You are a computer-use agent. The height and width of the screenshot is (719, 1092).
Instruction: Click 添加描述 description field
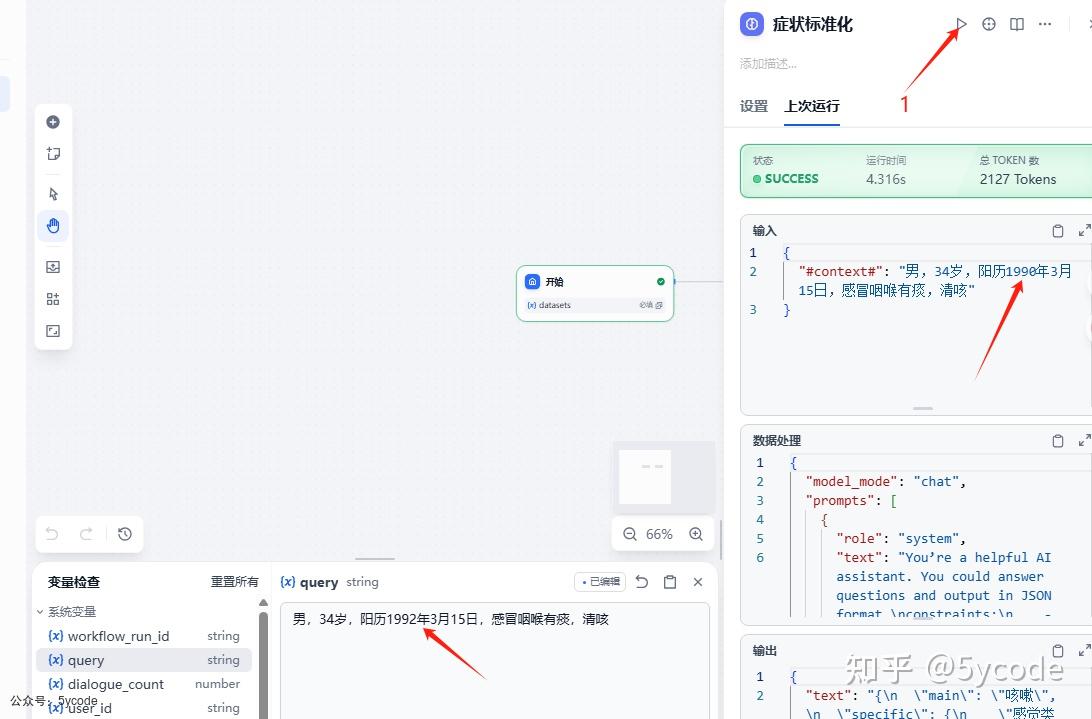(768, 64)
